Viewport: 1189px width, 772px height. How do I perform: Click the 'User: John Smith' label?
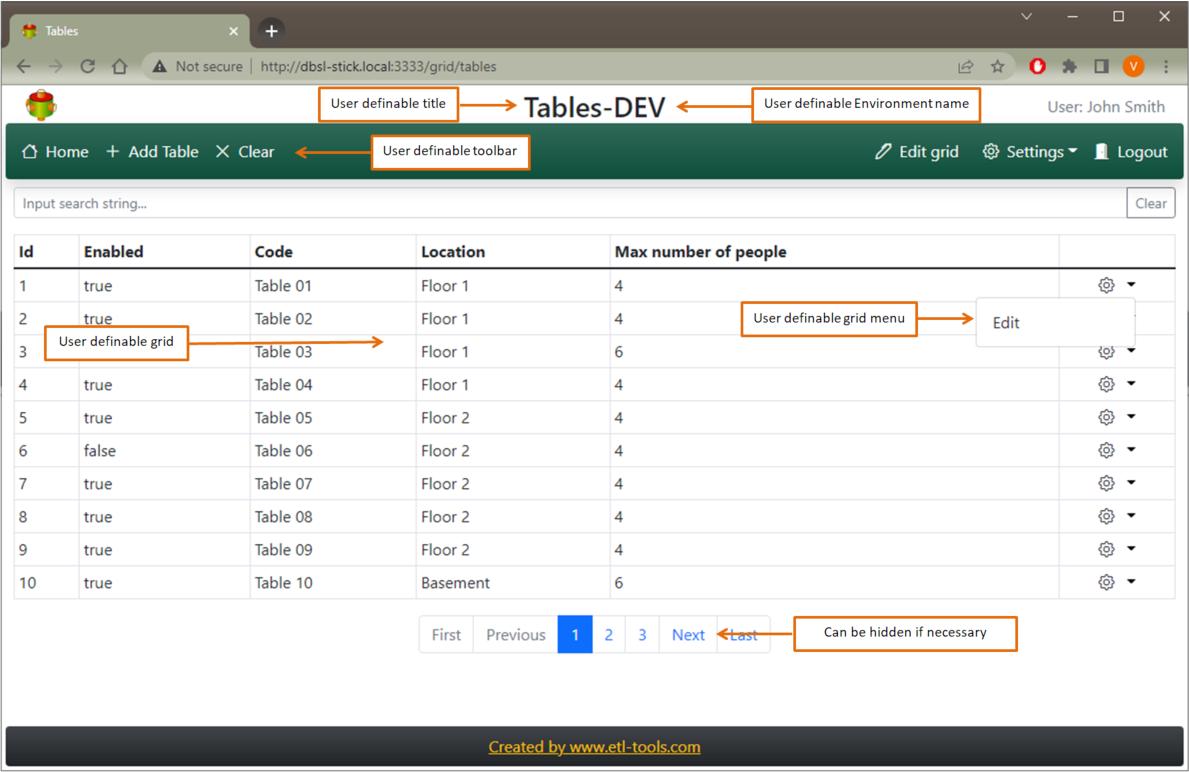click(1106, 107)
